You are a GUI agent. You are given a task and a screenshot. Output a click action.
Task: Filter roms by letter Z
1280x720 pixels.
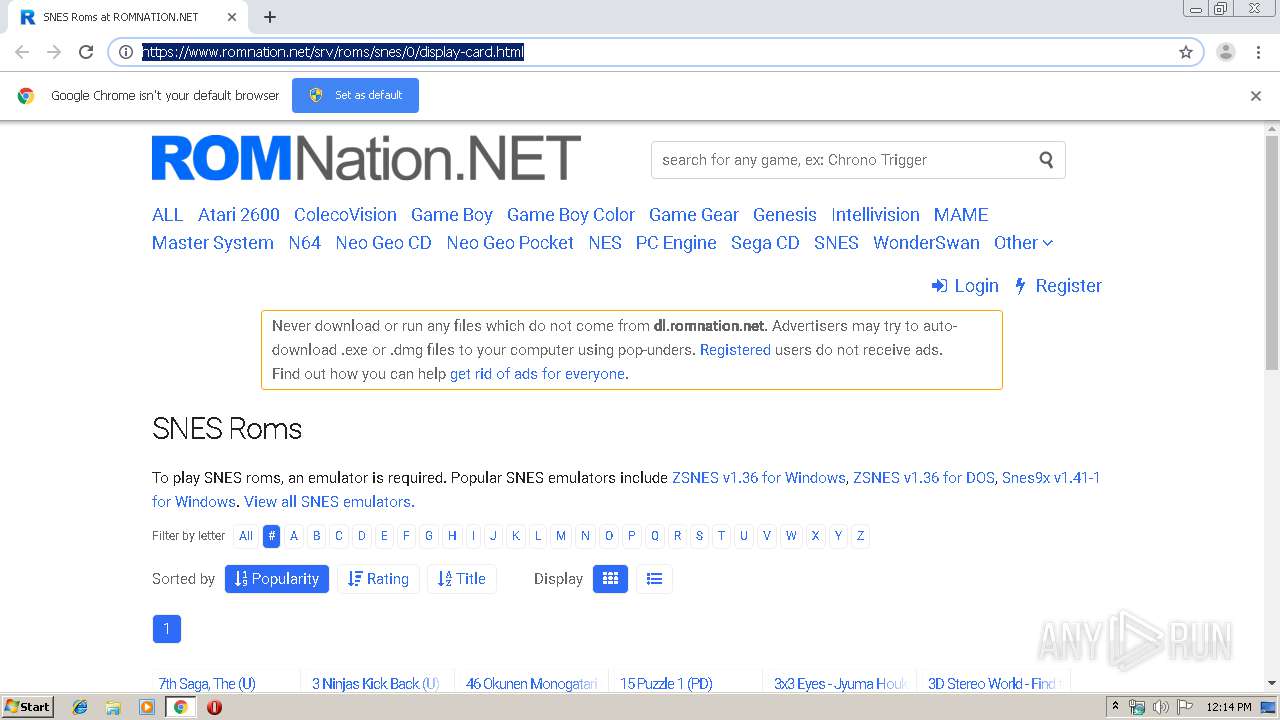click(x=860, y=536)
